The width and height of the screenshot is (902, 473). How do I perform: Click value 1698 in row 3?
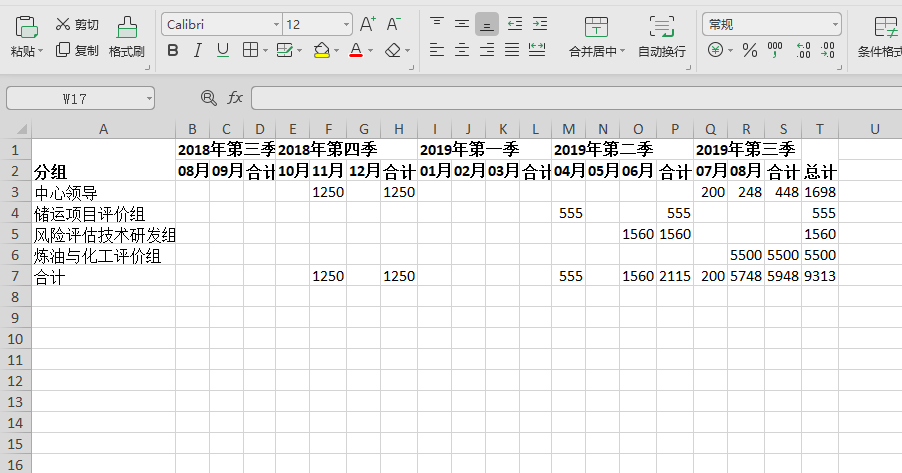[x=820, y=192]
